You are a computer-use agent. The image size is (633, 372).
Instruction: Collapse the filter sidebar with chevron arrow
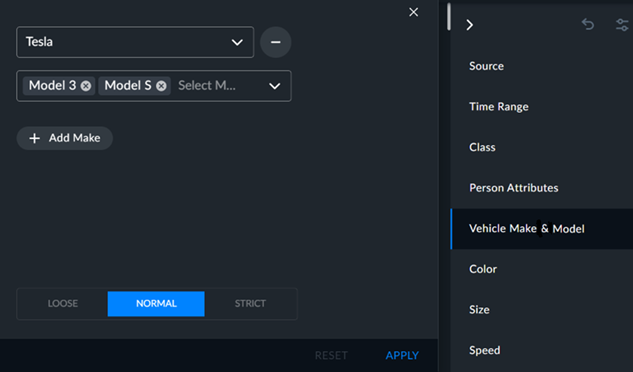[x=470, y=25]
